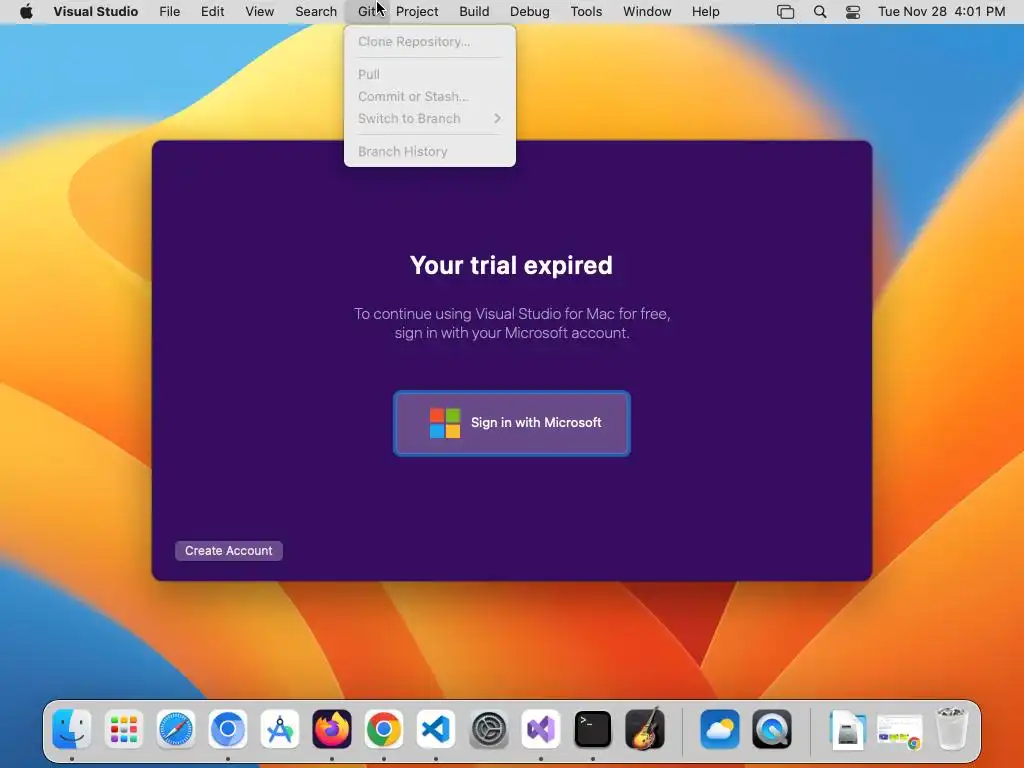
Task: Open the Edit menu
Action: (212, 11)
